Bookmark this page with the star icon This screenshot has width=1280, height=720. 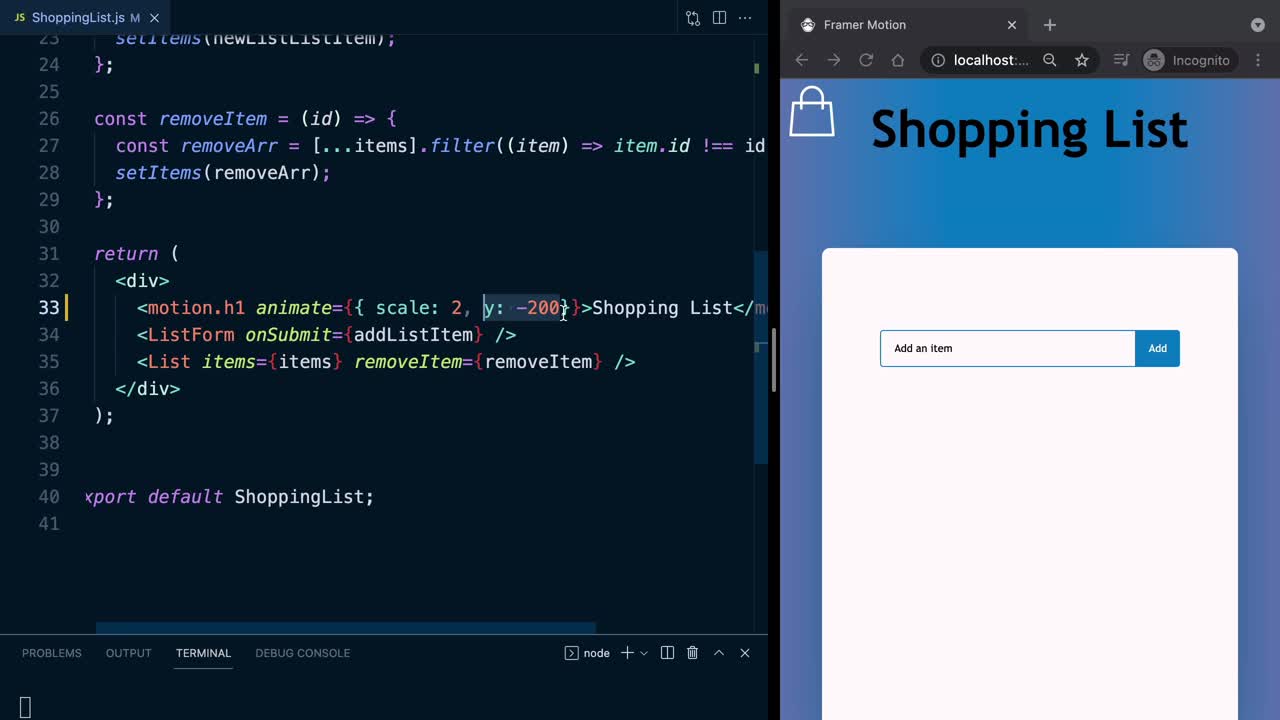pyautogui.click(x=1081, y=60)
